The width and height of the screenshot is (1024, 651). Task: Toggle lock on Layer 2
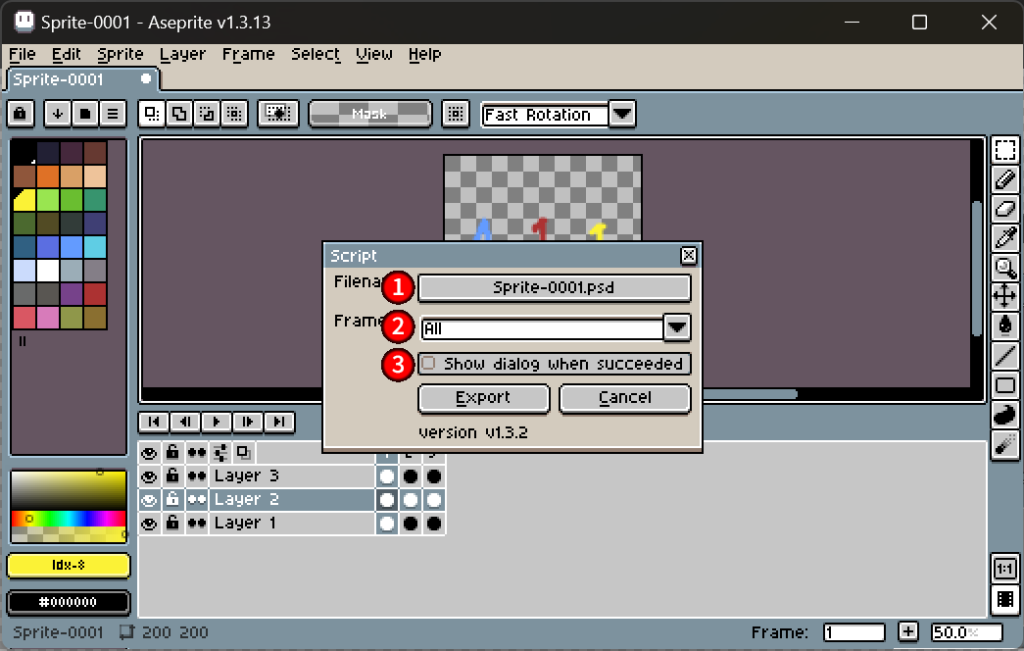tap(172, 499)
